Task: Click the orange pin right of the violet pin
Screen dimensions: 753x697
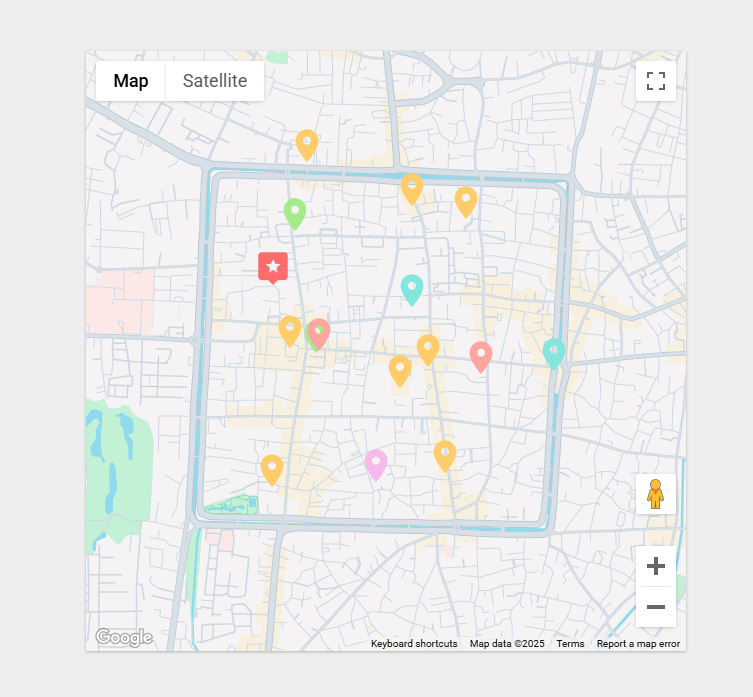Action: point(445,456)
